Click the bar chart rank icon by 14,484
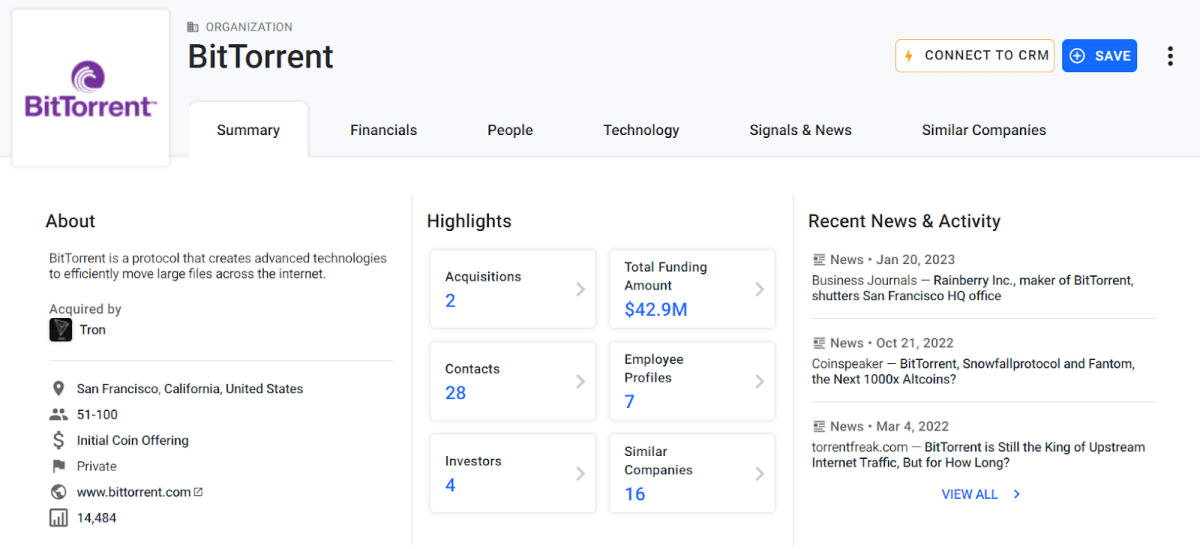Image resolution: width=1200 pixels, height=549 pixels. [x=58, y=518]
